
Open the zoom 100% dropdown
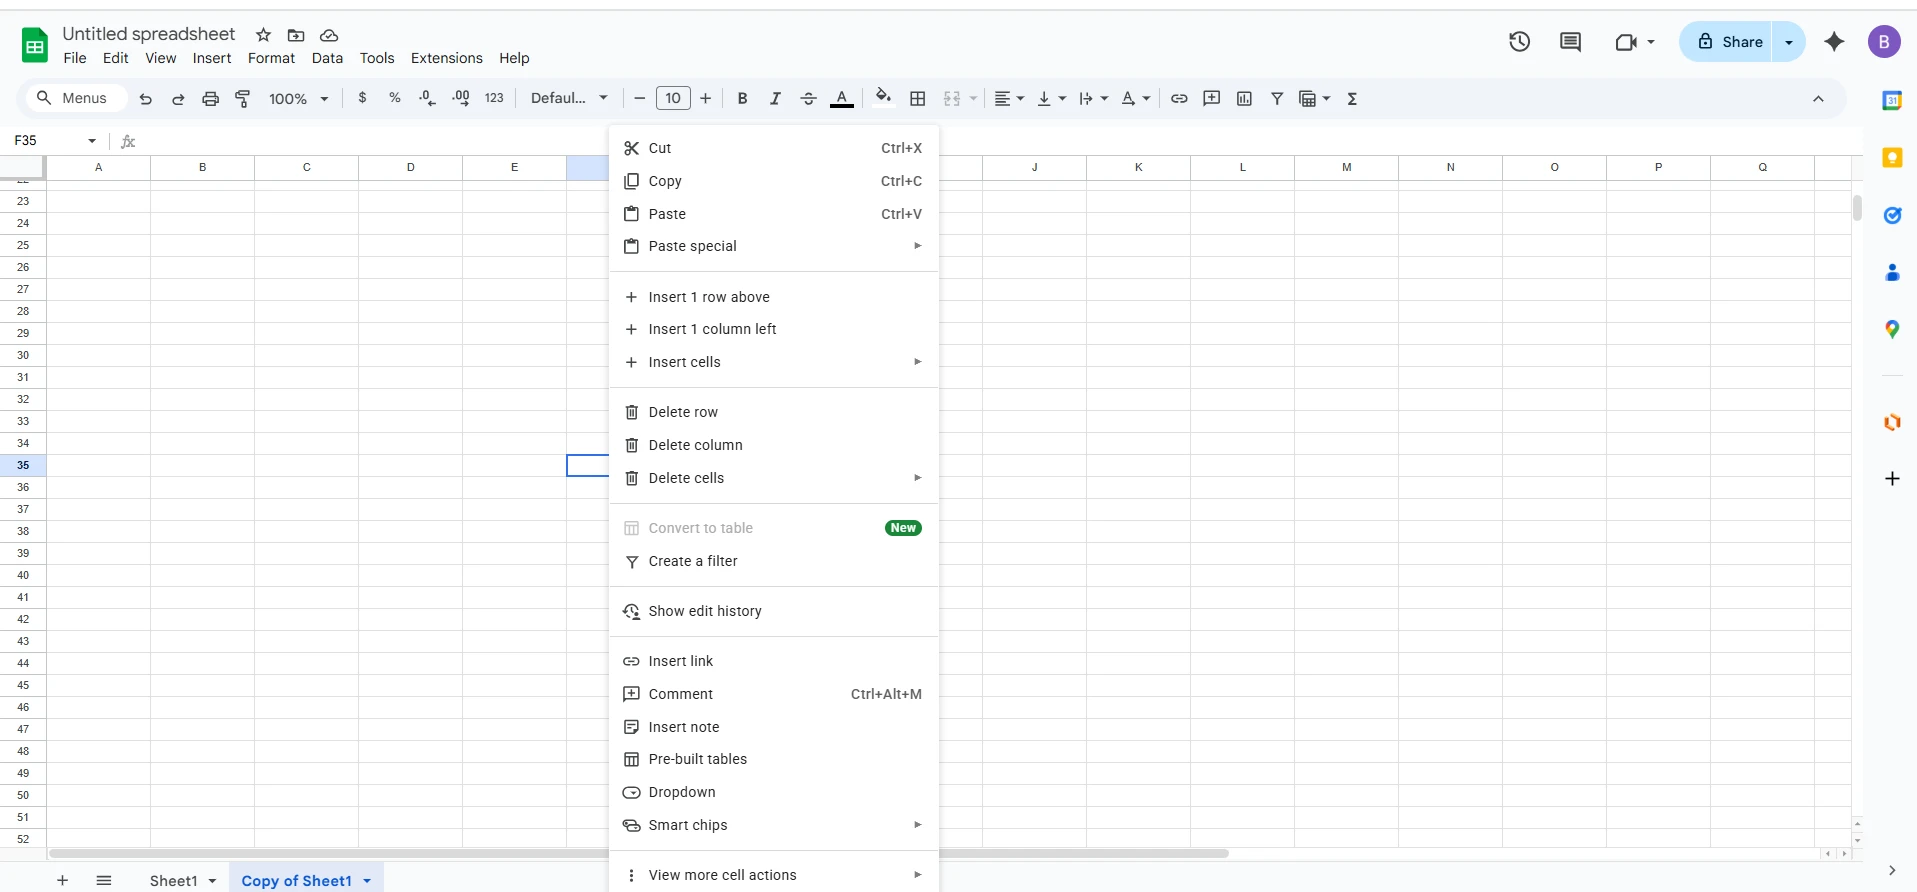(298, 99)
